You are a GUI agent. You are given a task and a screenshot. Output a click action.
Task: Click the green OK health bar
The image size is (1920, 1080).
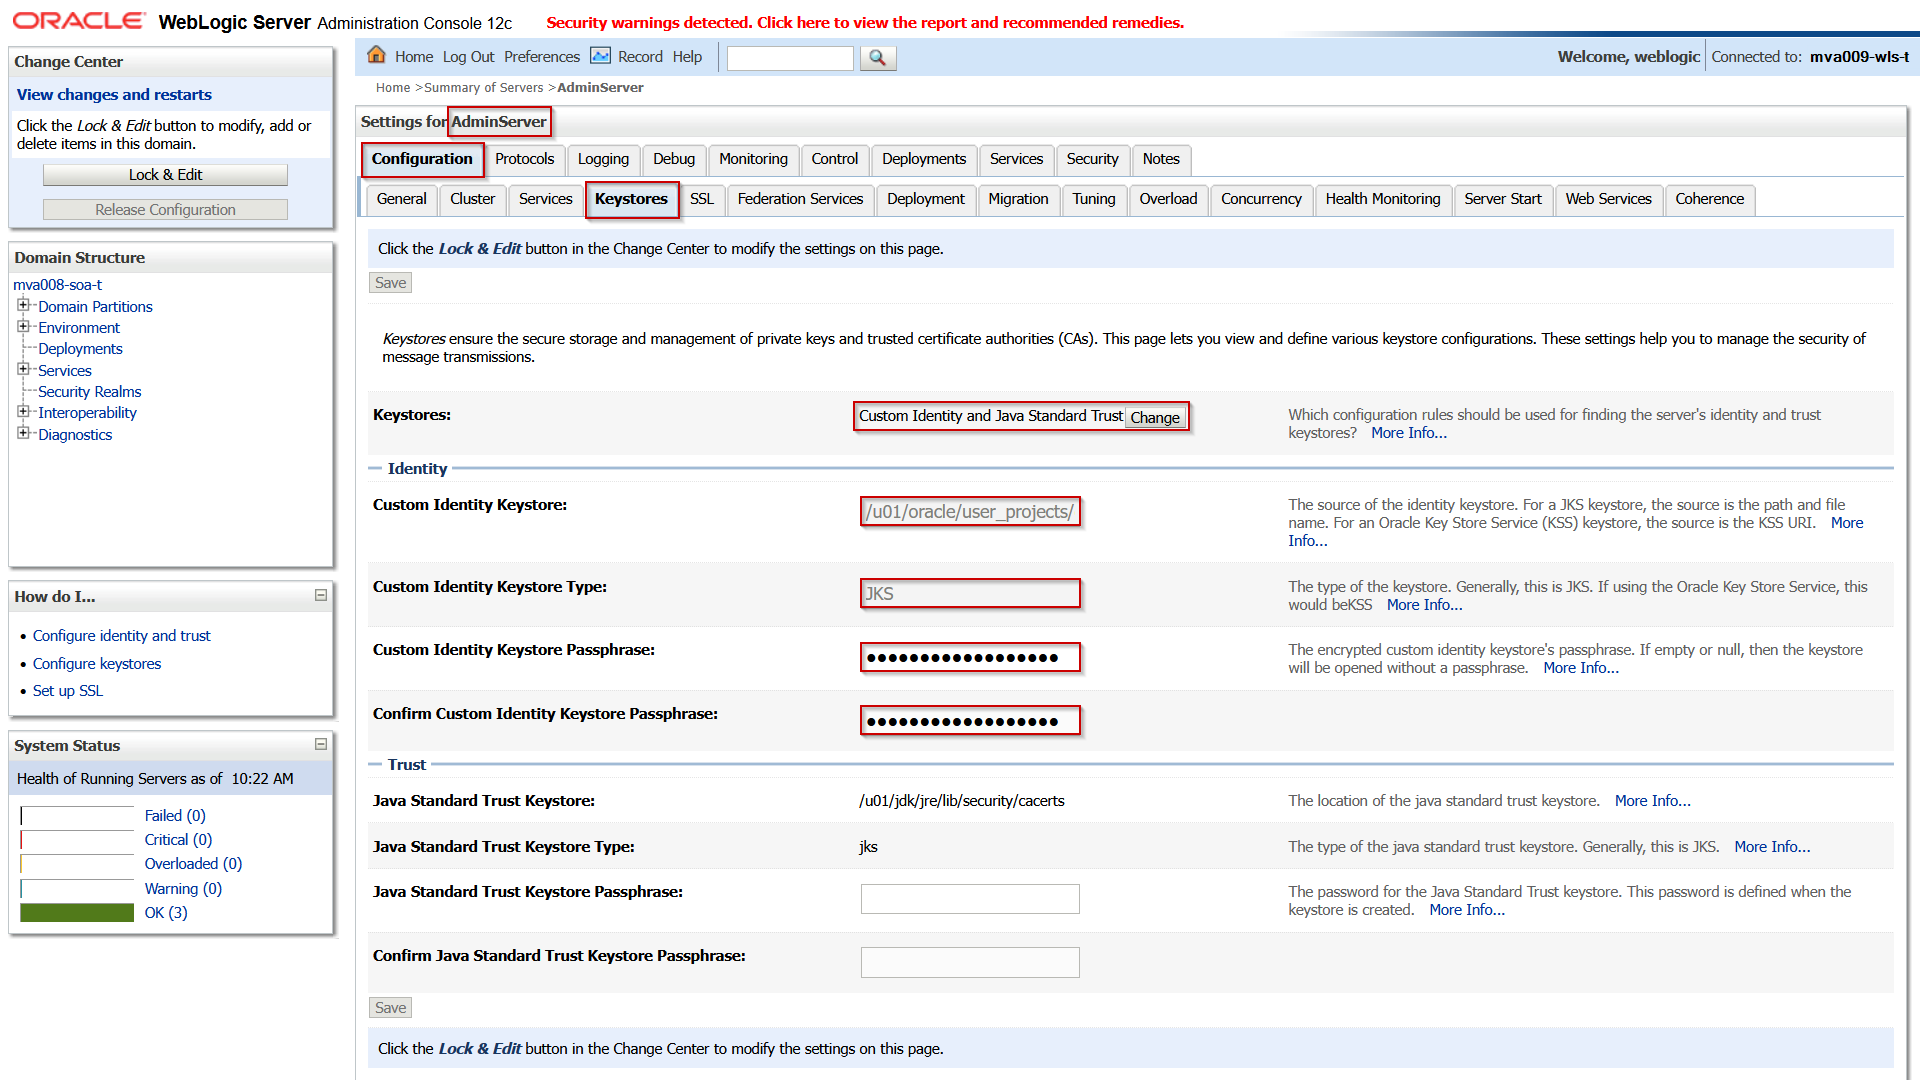(x=77, y=912)
